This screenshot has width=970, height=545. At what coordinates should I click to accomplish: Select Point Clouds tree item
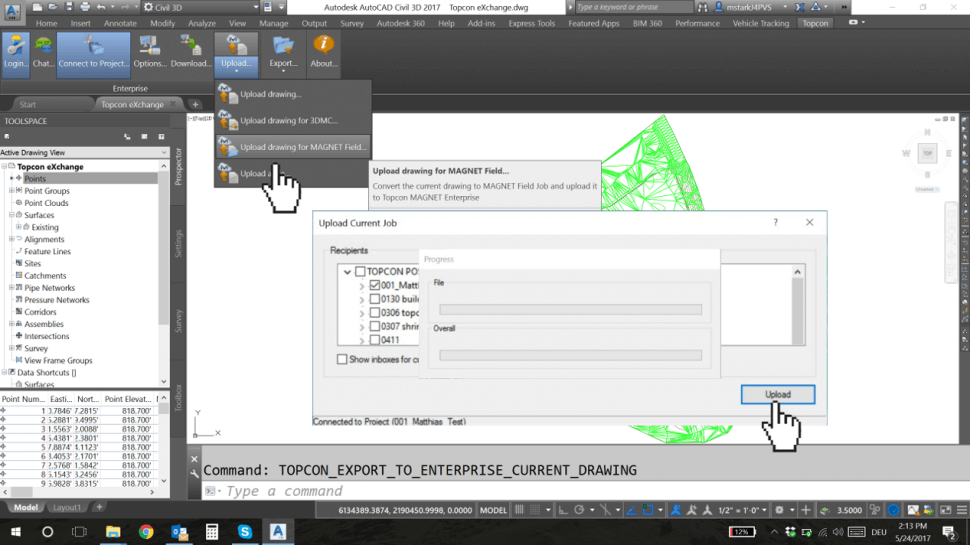coord(46,203)
